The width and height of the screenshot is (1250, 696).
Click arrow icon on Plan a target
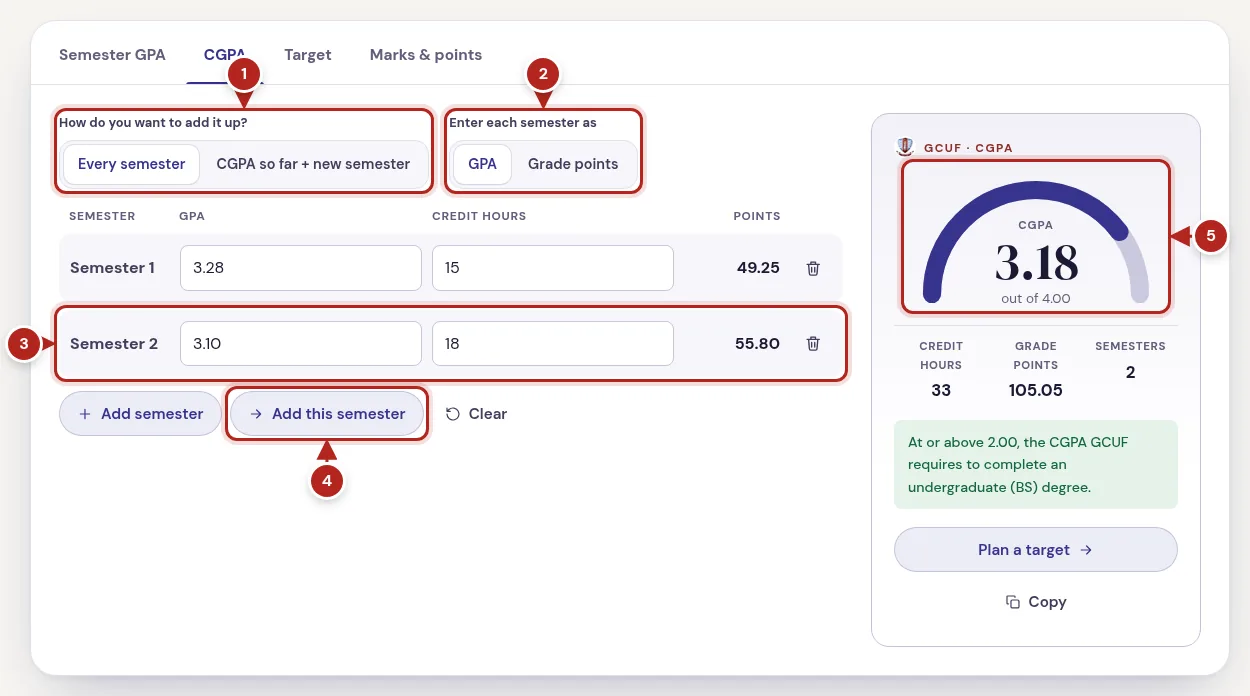point(1086,550)
